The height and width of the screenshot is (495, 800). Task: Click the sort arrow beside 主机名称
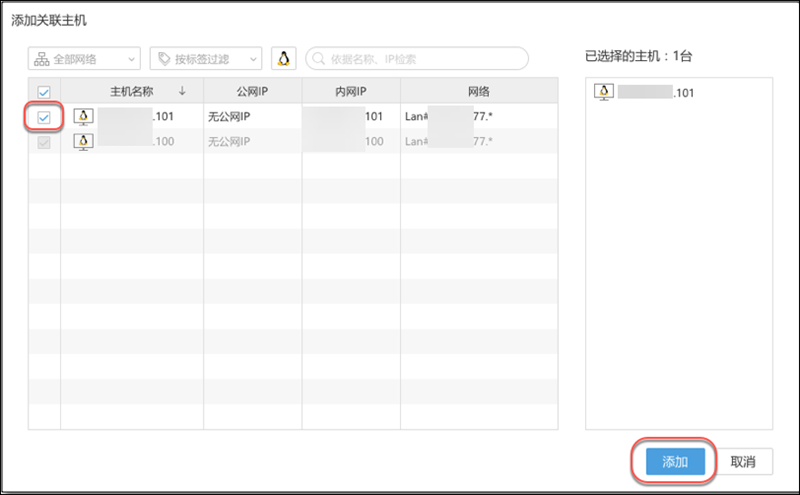click(182, 91)
